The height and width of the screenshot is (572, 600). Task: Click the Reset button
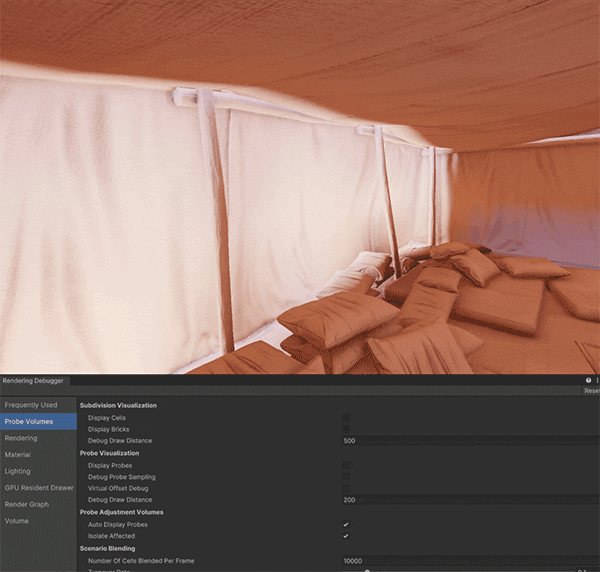(x=592, y=392)
